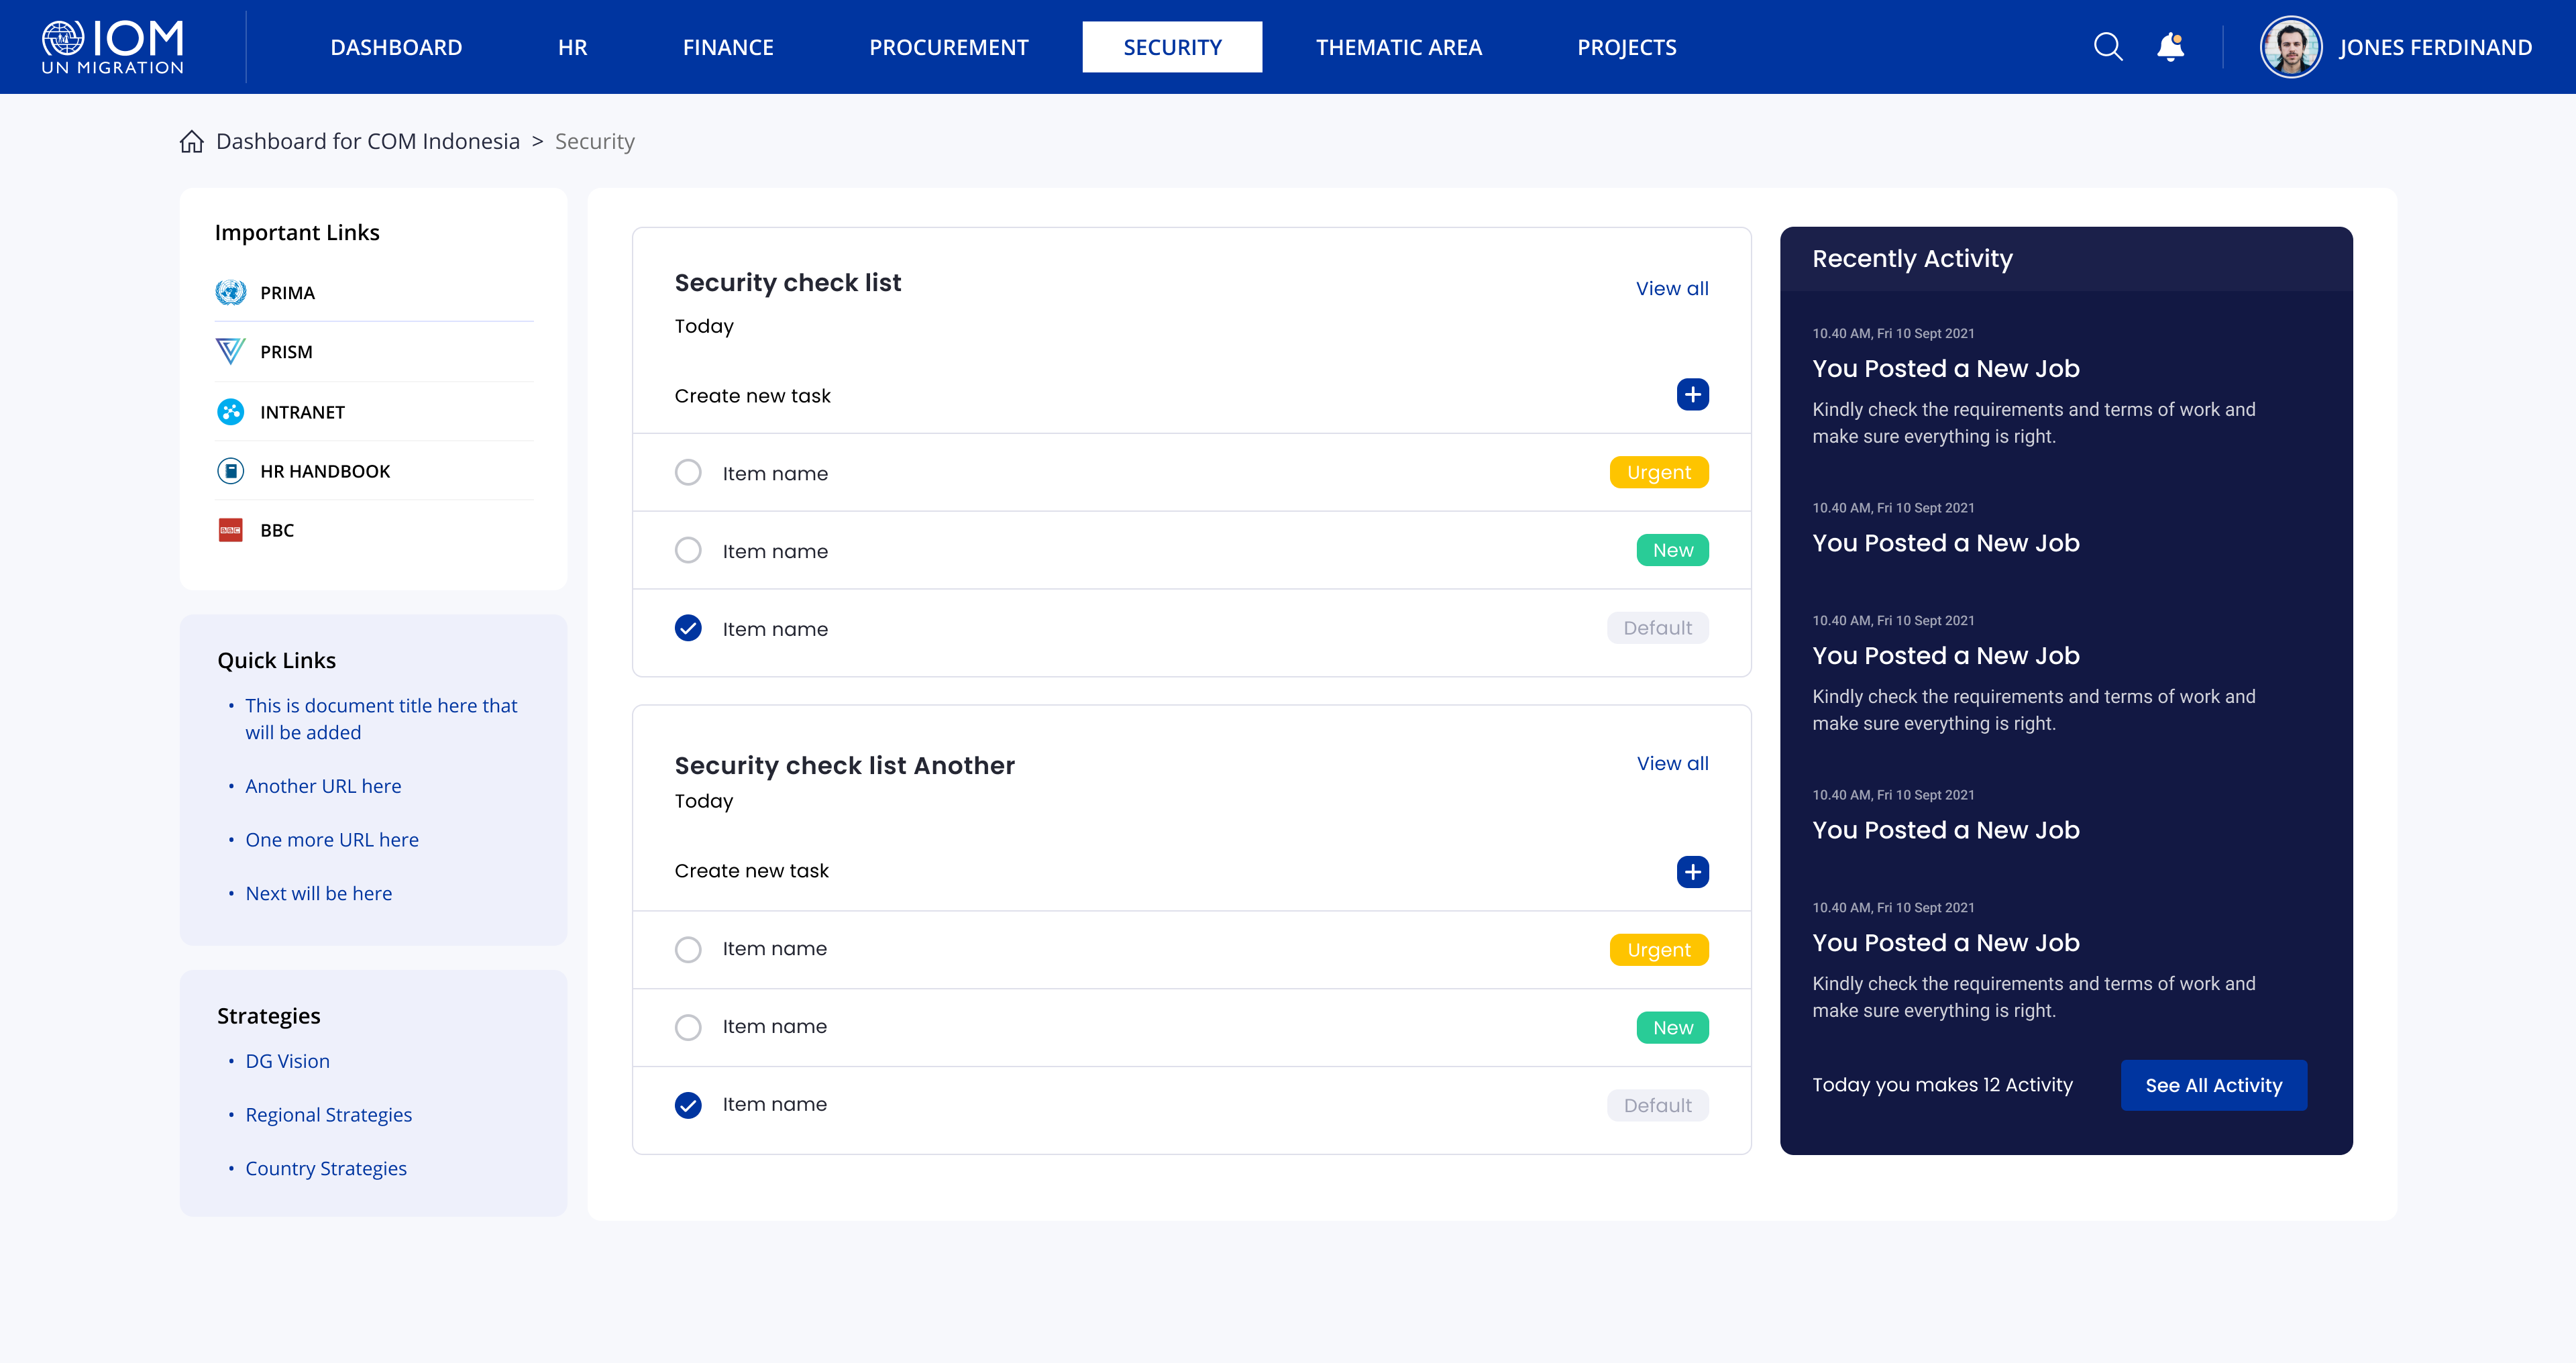Click the See All Activity button
2576x1363 pixels.
tap(2213, 1085)
